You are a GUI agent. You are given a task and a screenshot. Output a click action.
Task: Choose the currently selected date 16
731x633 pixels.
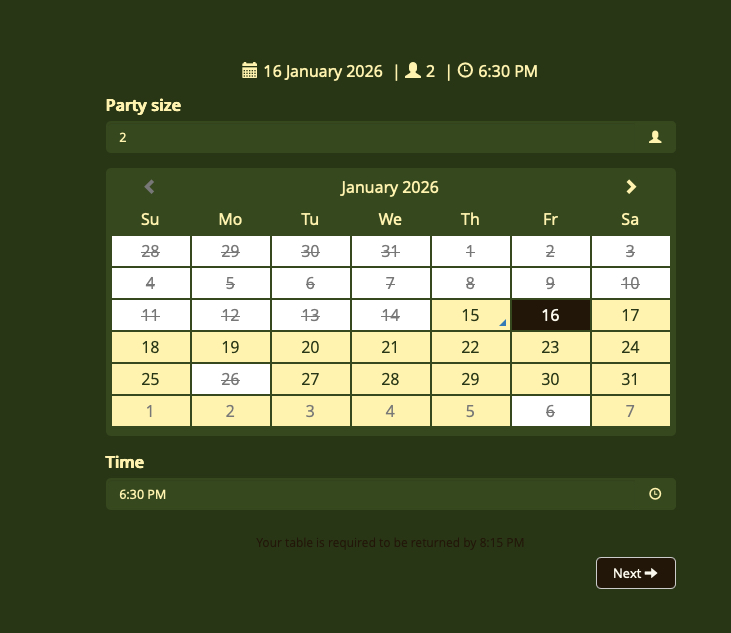click(x=550, y=315)
